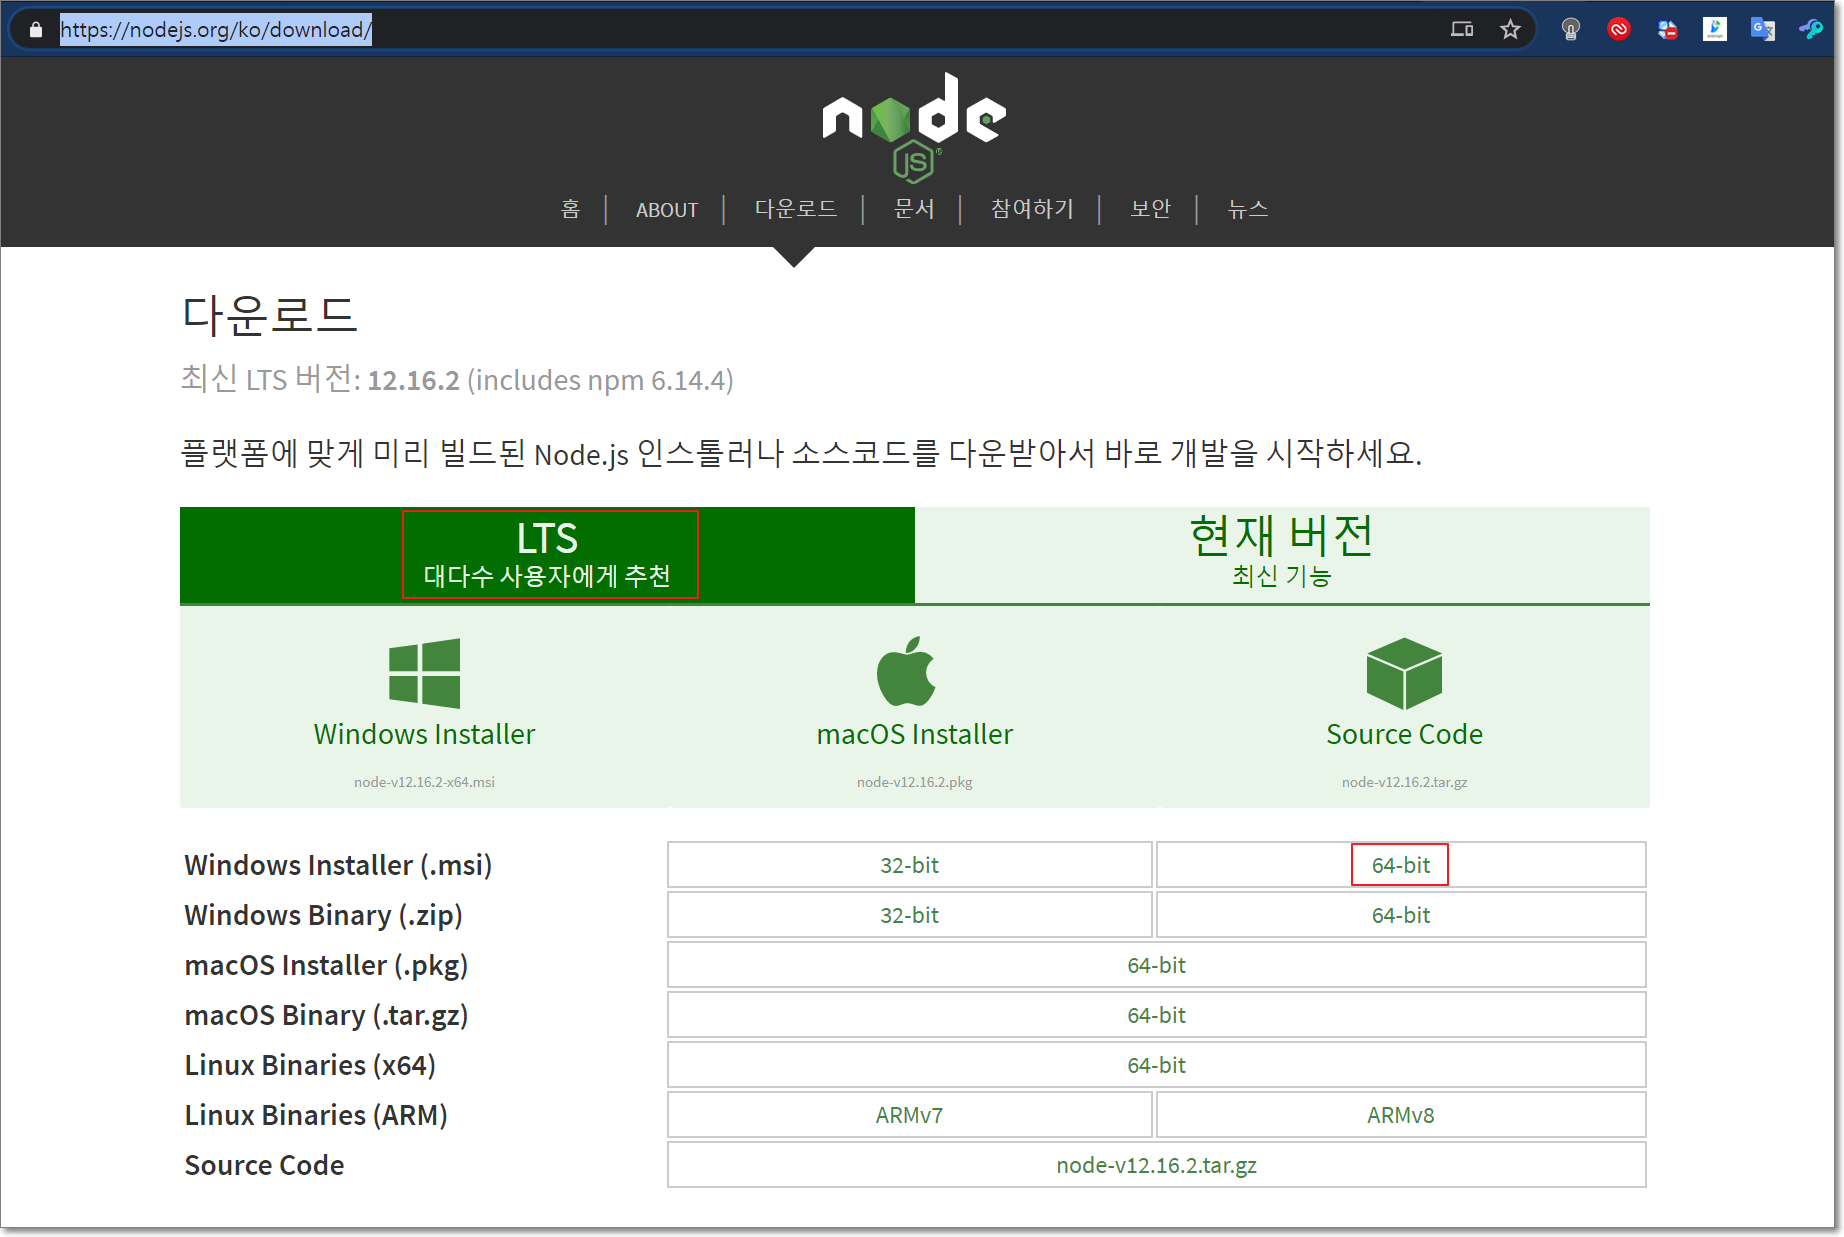Download the Linux Binaries (x64) 64-bit
Image resolution: width=1844 pixels, height=1237 pixels.
point(1157,1065)
